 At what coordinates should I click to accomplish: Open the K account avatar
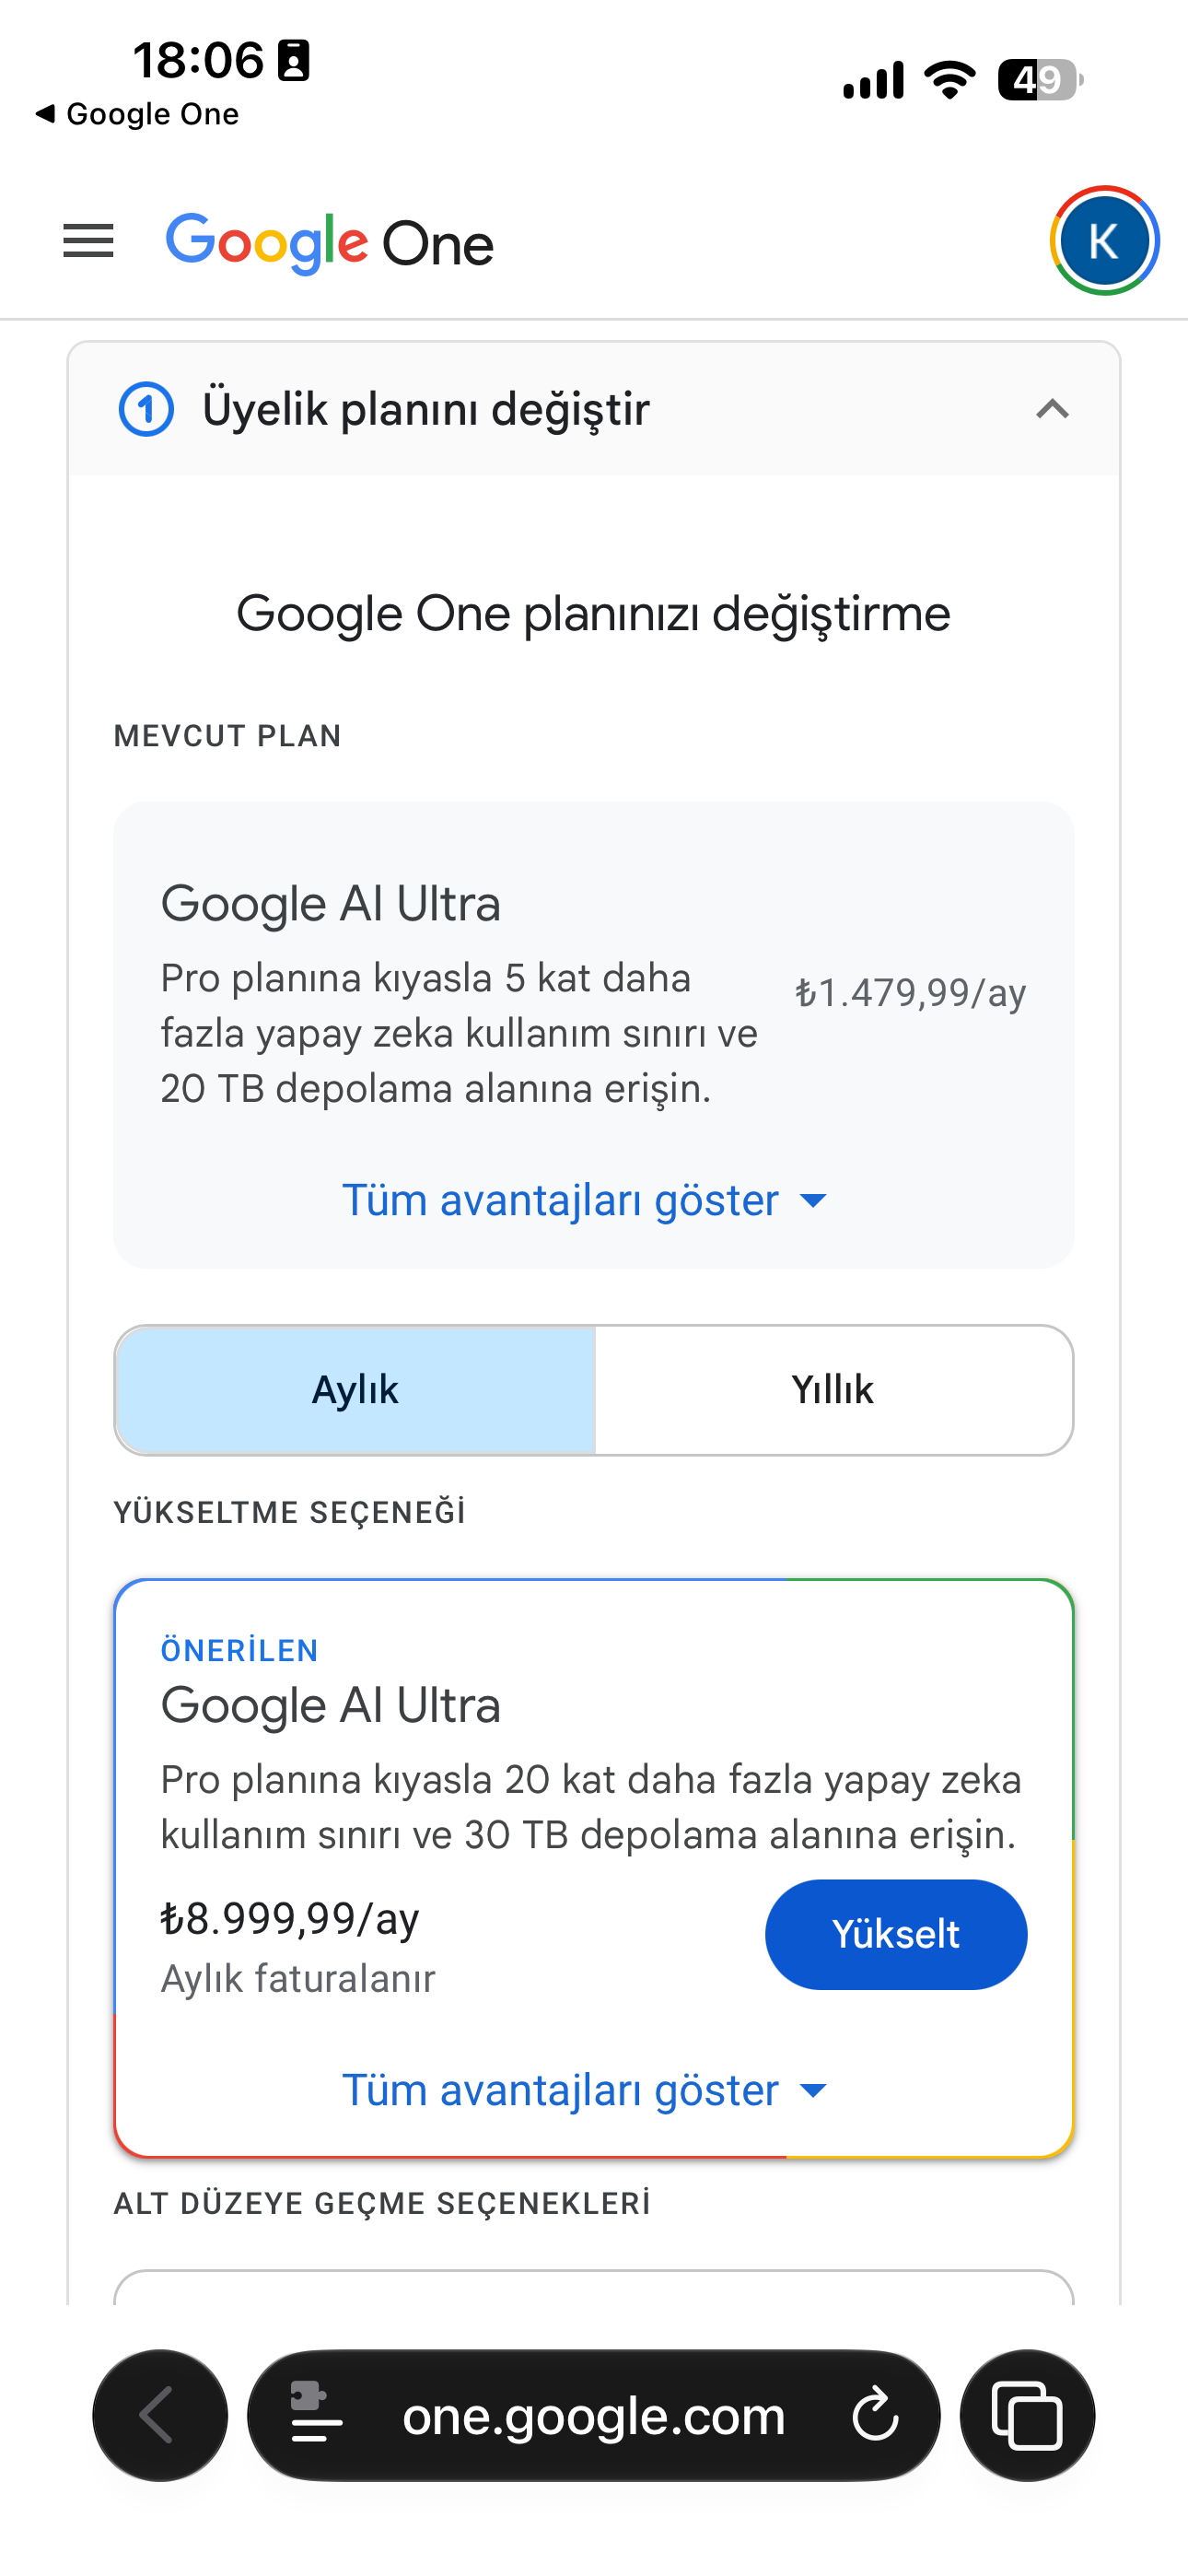[1104, 241]
